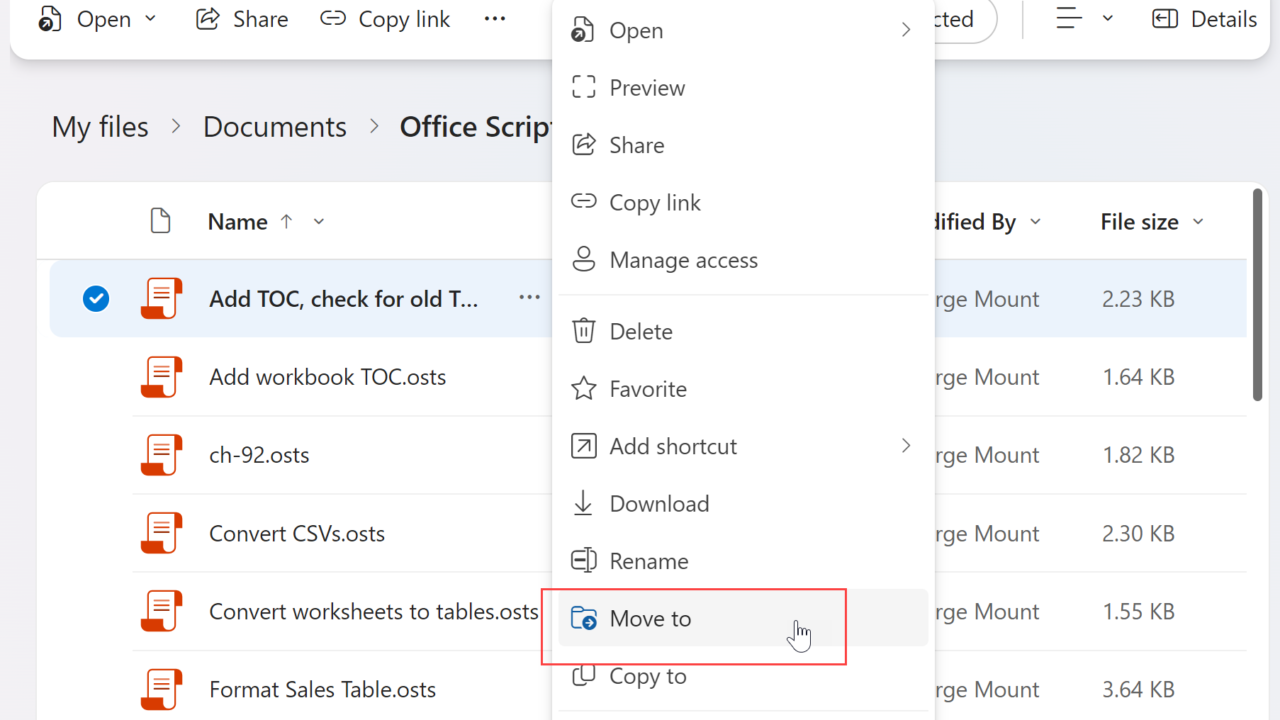The width and height of the screenshot is (1280, 720).
Task: Open the Details pane
Action: 1204,19
